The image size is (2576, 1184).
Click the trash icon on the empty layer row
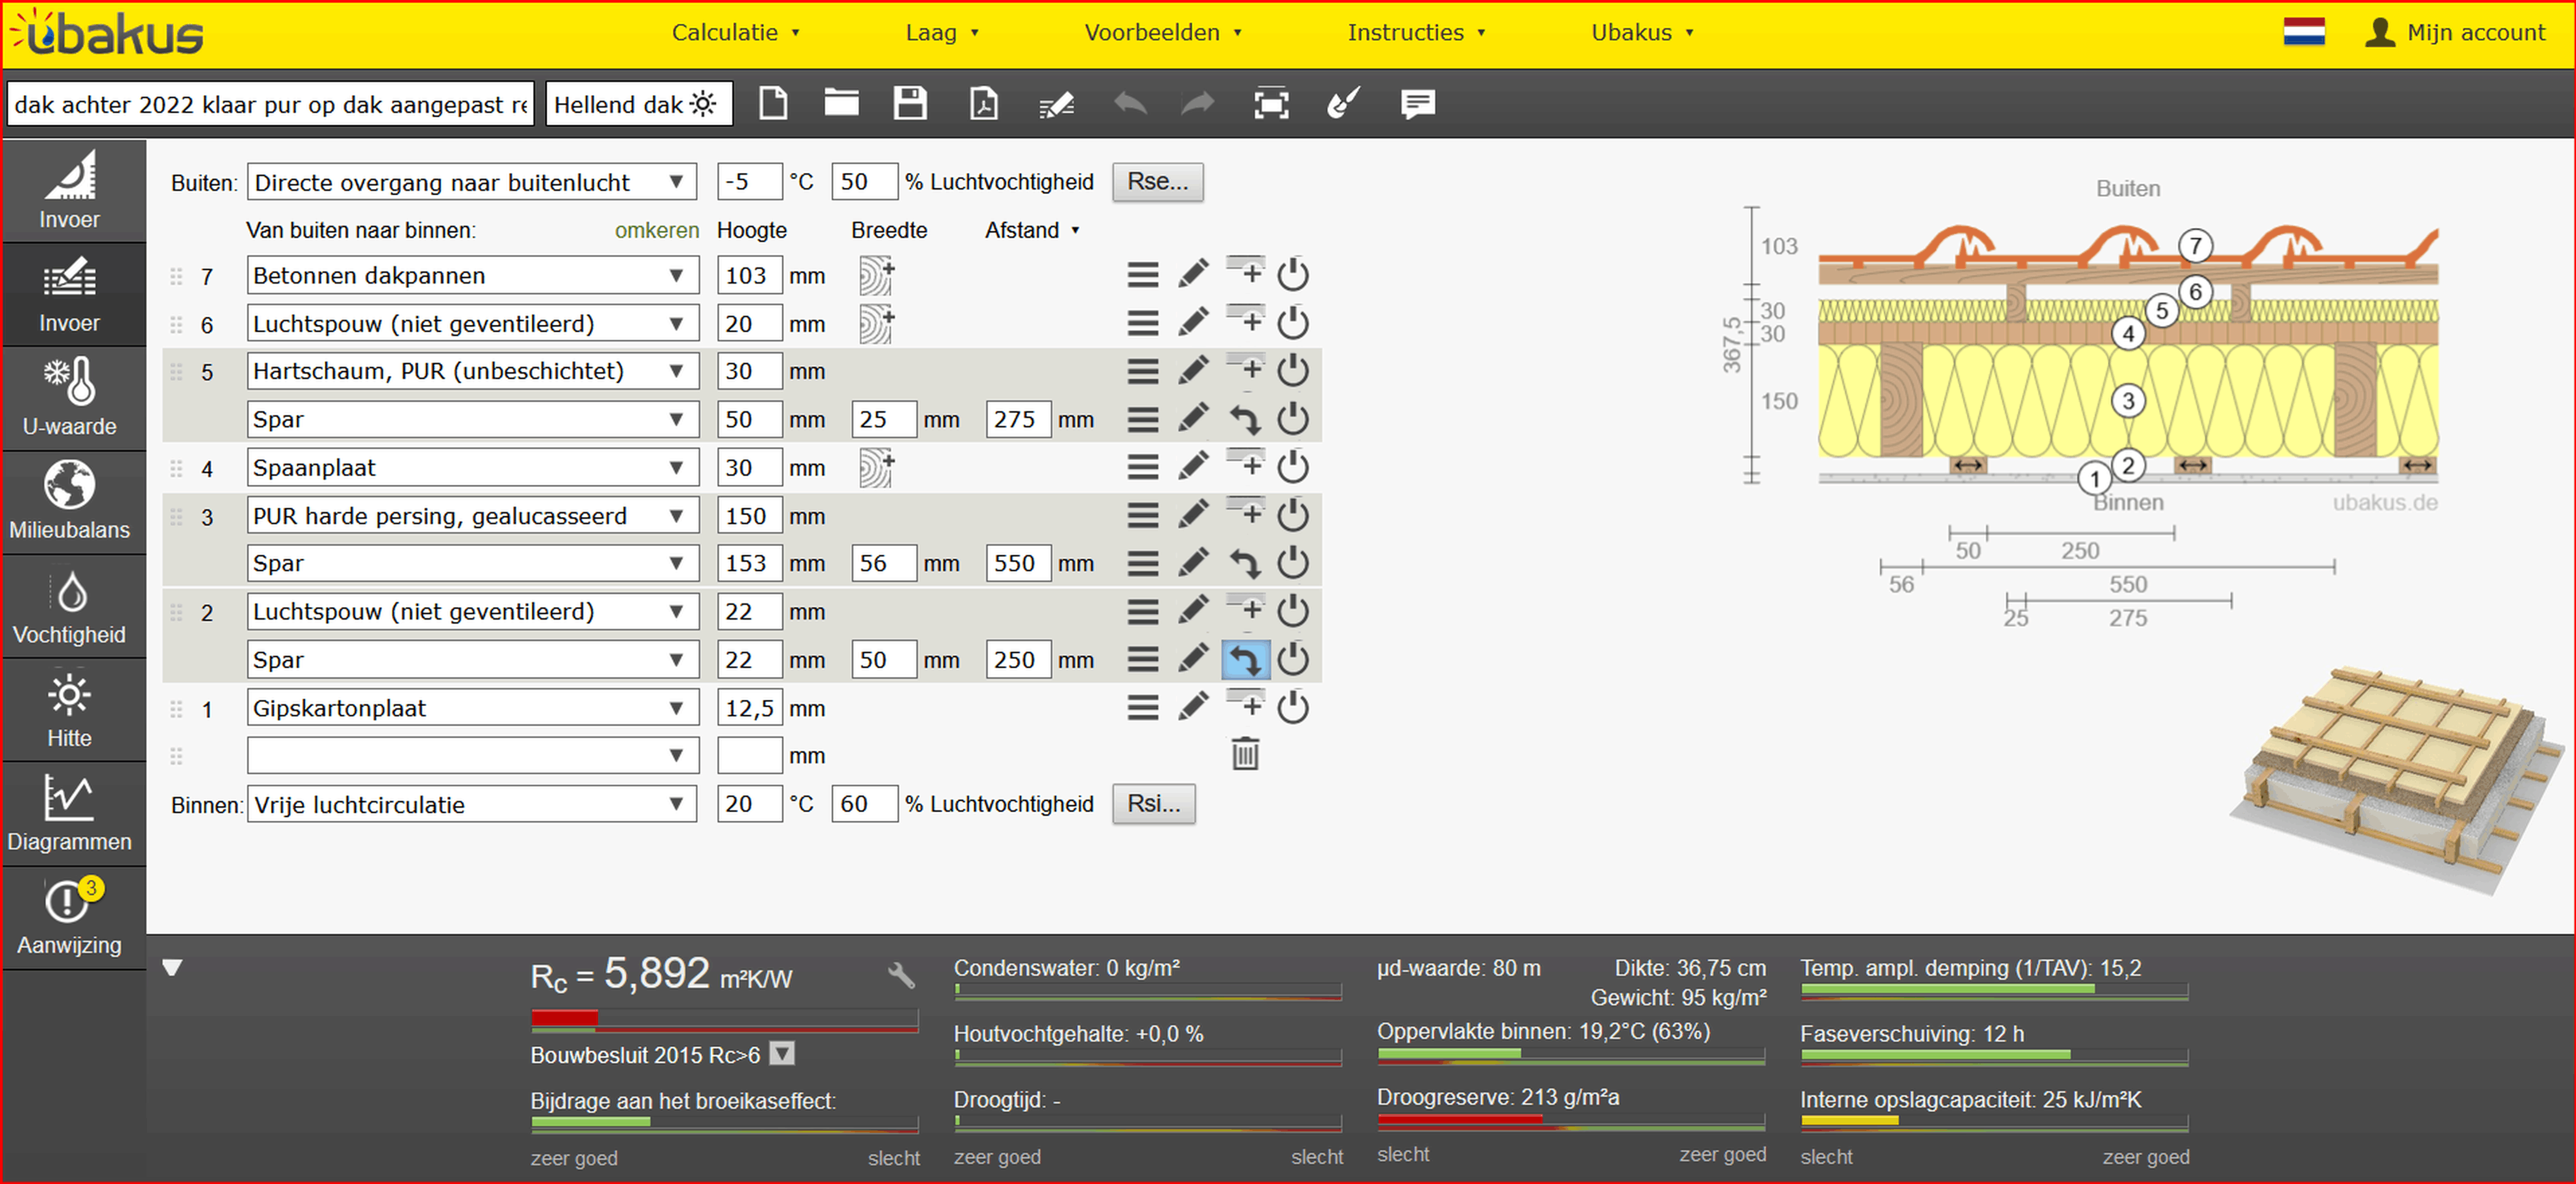(1245, 755)
